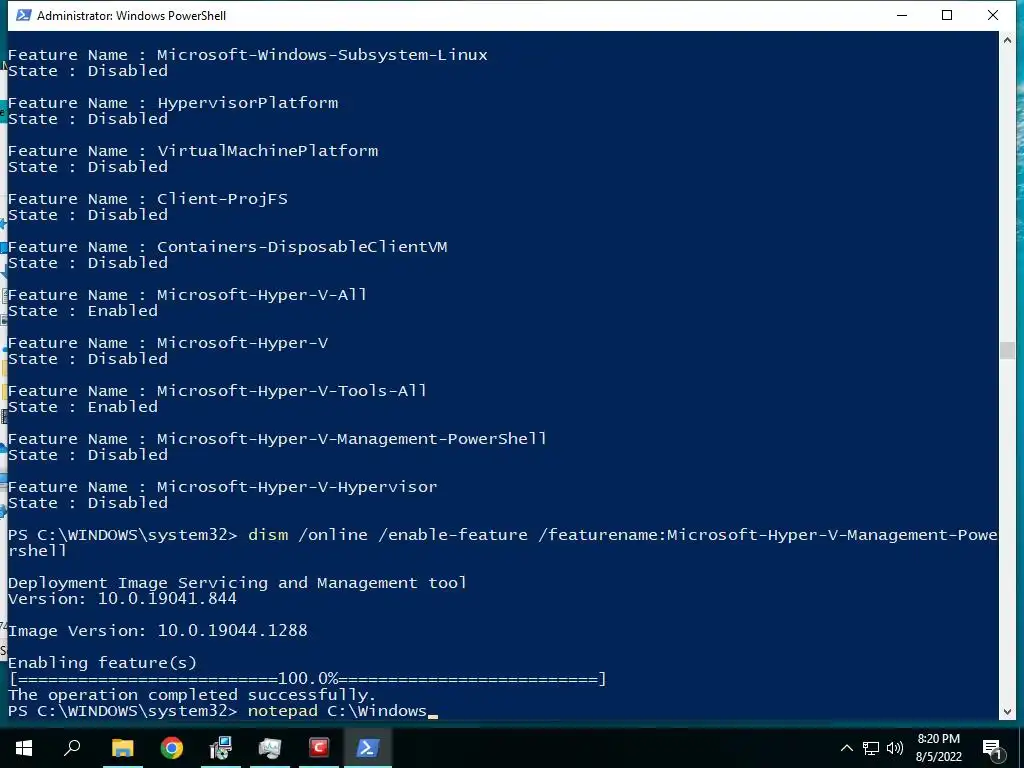The width and height of the screenshot is (1024, 768).
Task: Open the network status tray icon
Action: 871,748
